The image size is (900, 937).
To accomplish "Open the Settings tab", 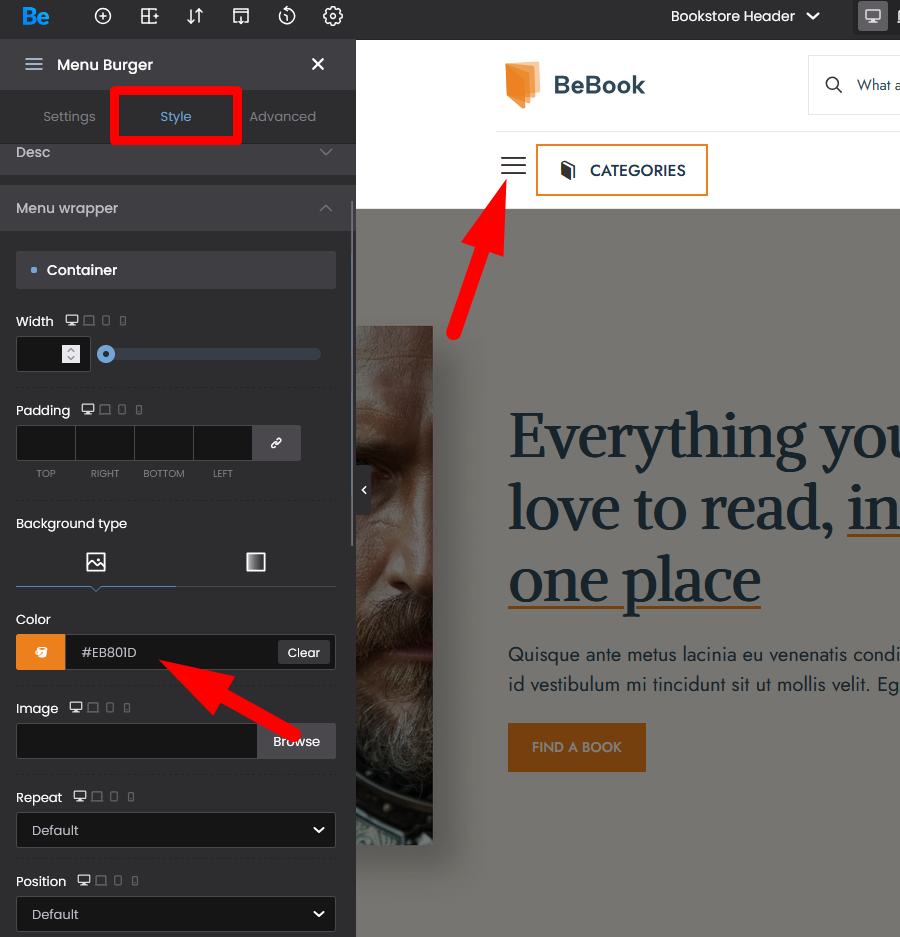I will (x=69, y=117).
